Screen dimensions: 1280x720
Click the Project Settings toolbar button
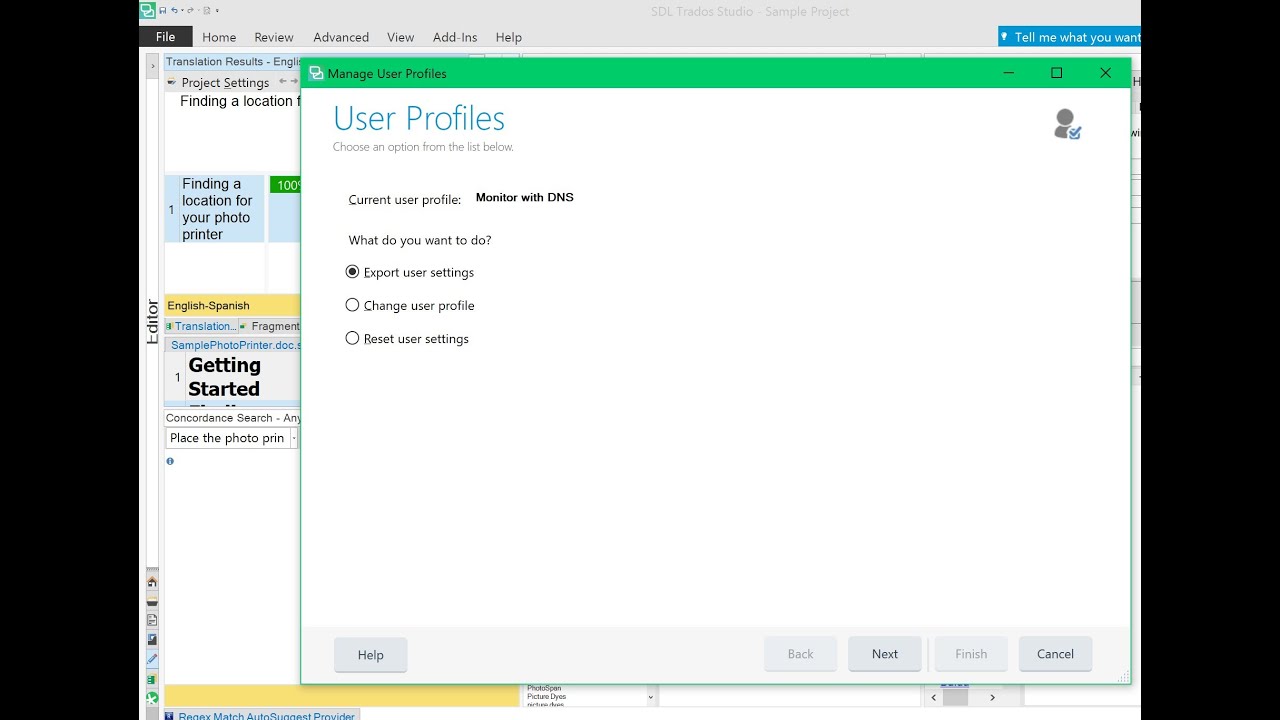coord(218,82)
